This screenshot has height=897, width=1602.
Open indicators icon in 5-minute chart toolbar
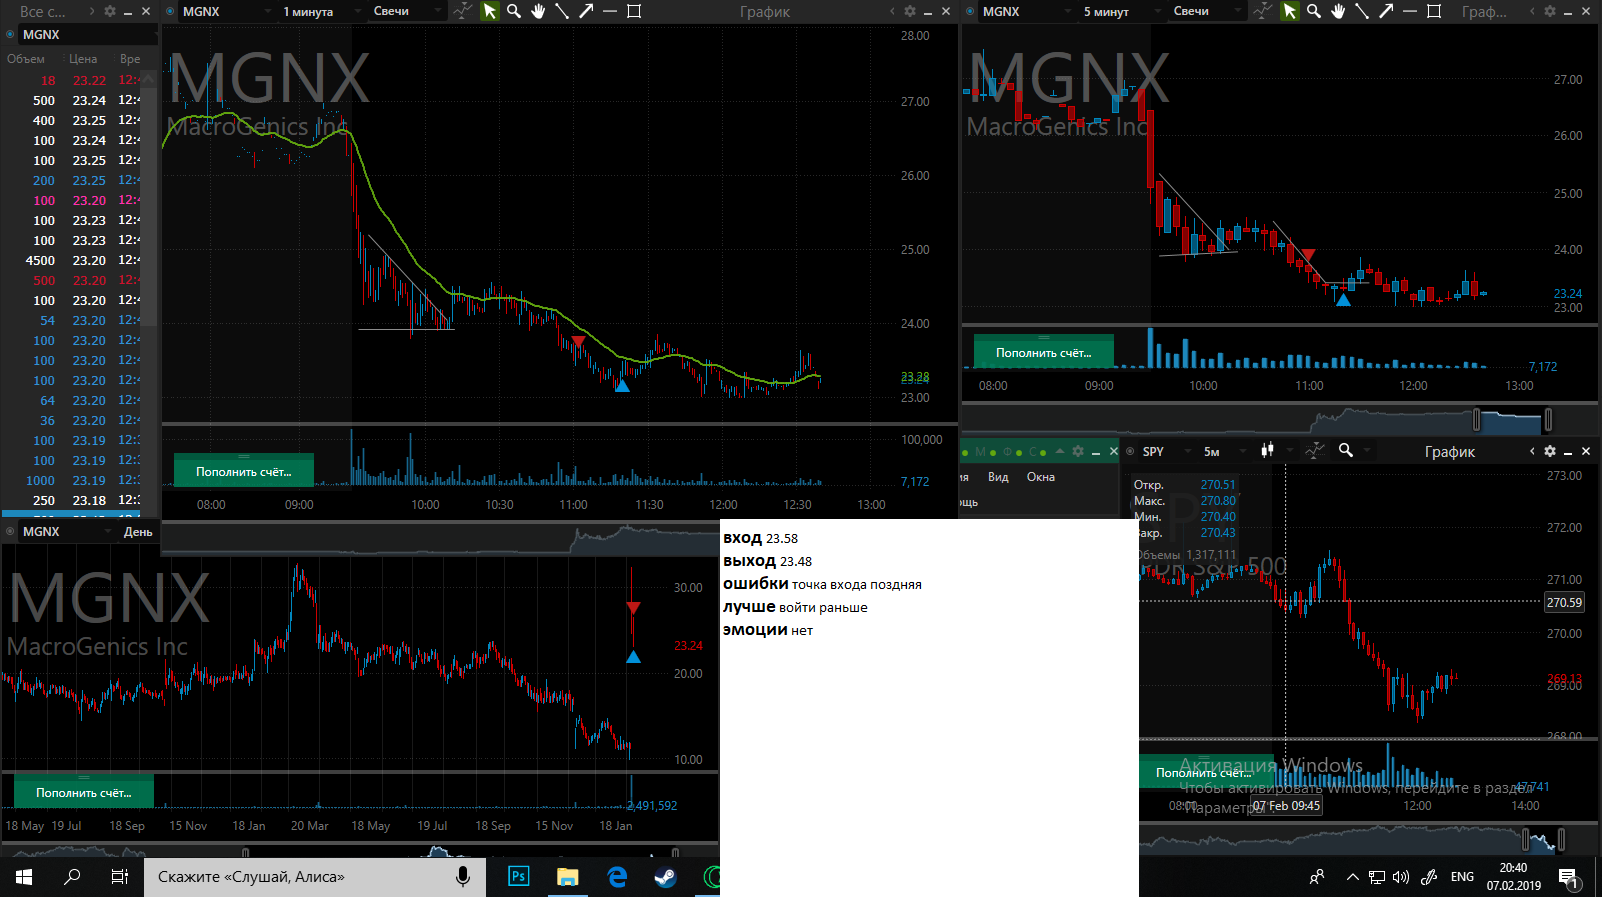[1263, 11]
